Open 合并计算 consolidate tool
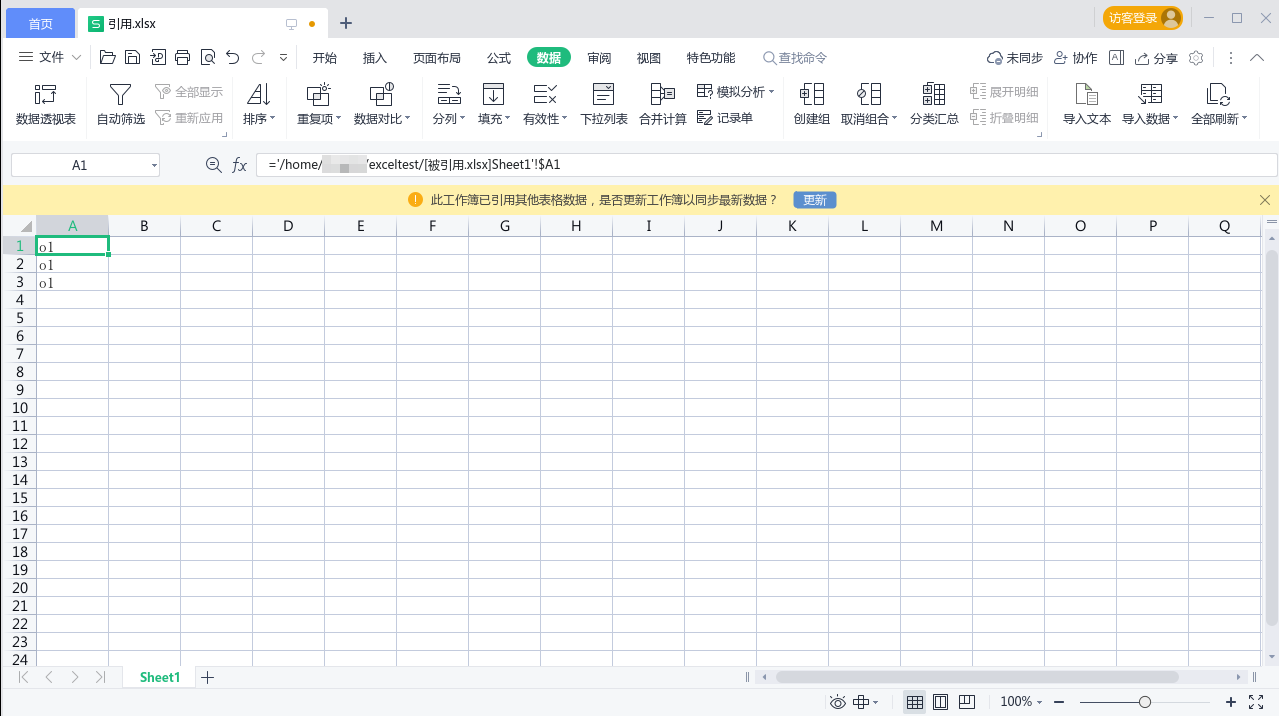 click(x=662, y=95)
